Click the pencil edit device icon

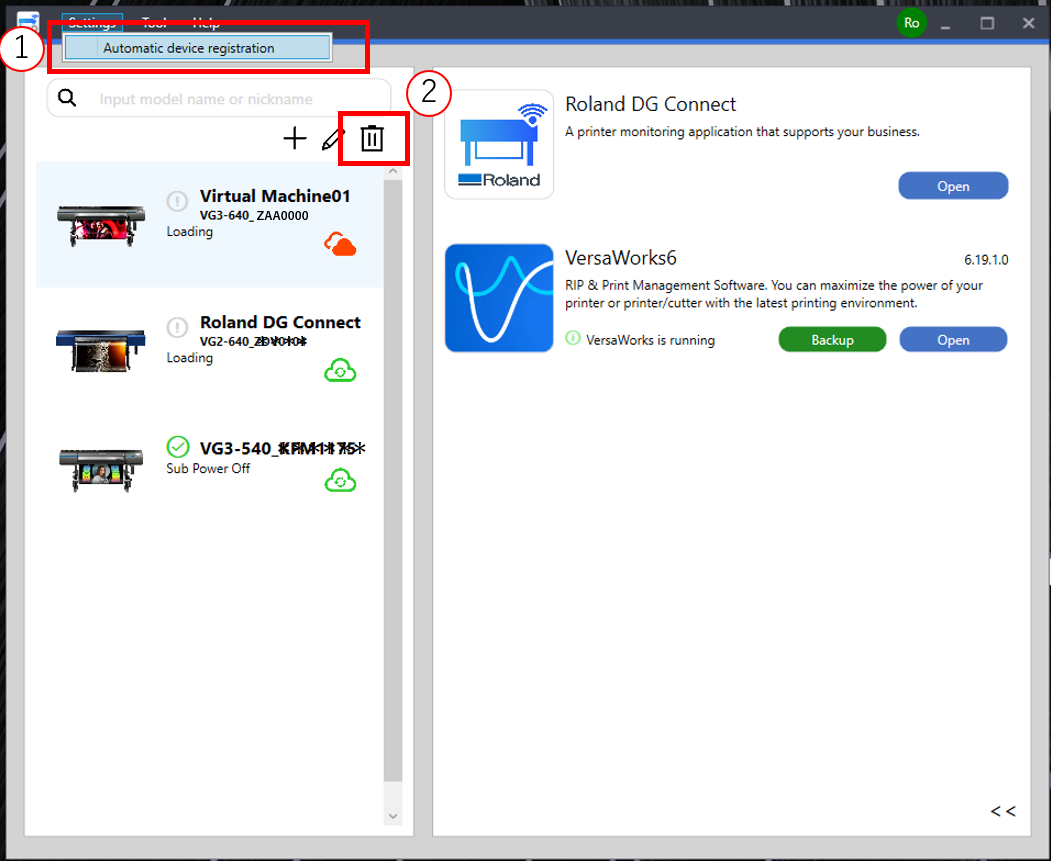pos(331,139)
